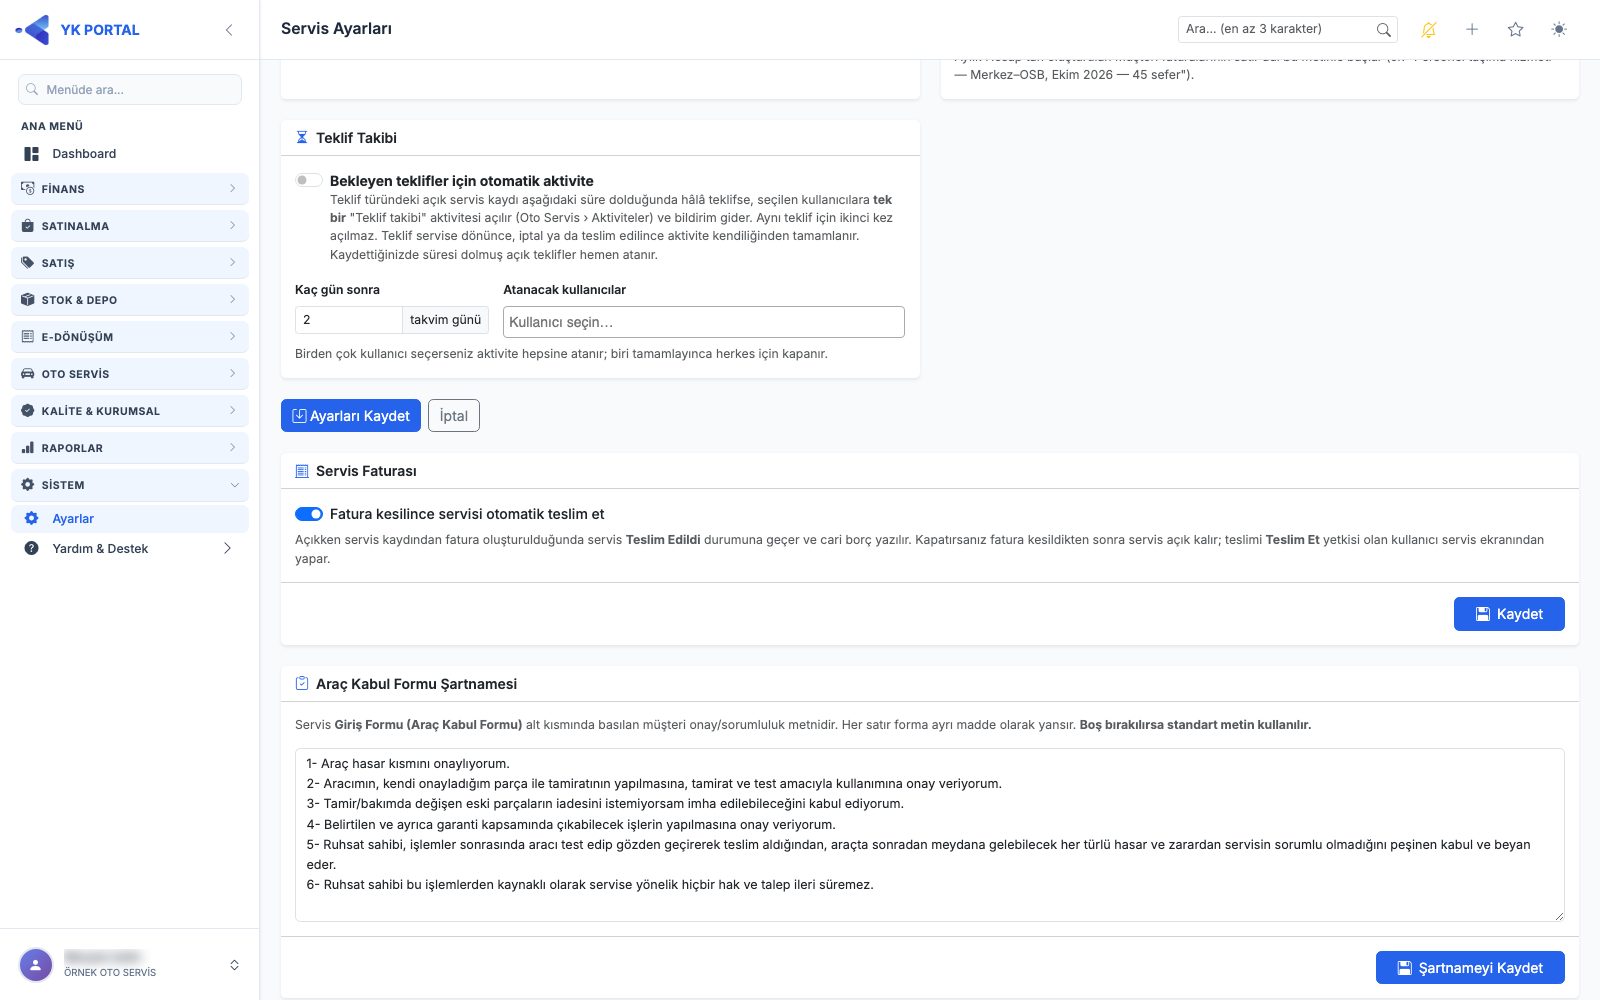Expand the Kalite & Kurumsal section
The height and width of the screenshot is (1000, 1600).
pyautogui.click(x=130, y=411)
